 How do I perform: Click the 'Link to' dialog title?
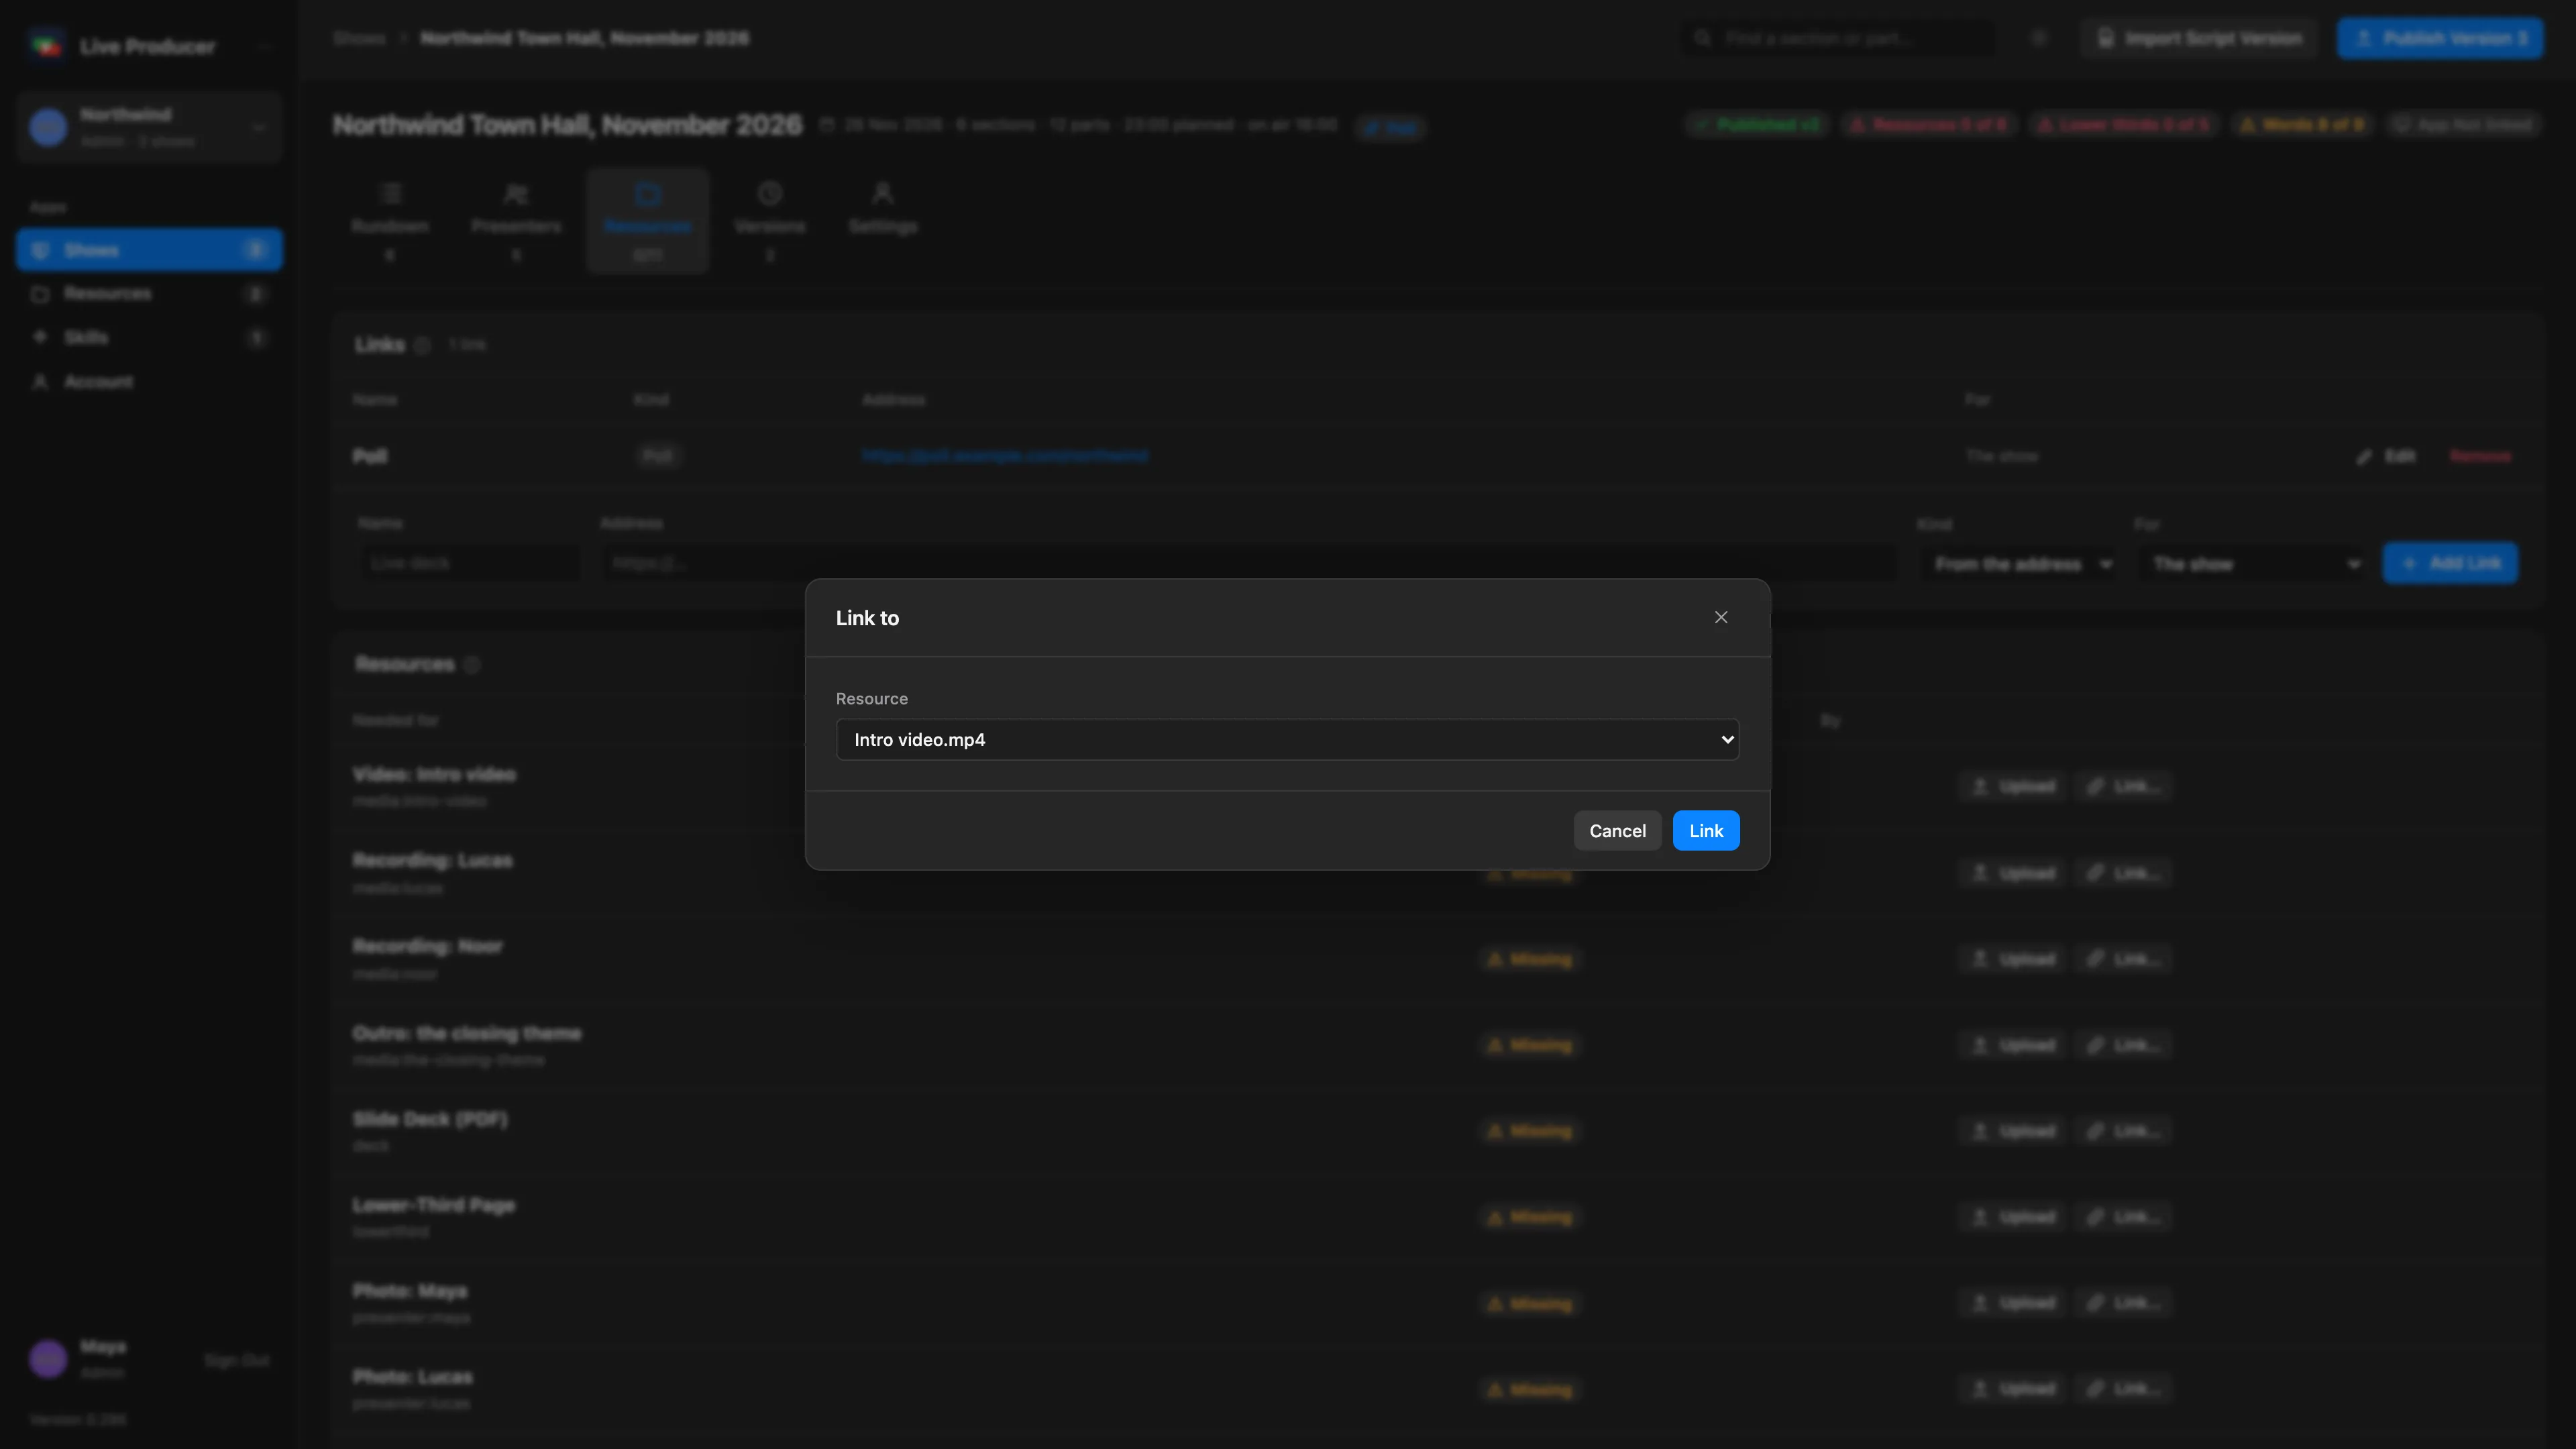(867, 618)
